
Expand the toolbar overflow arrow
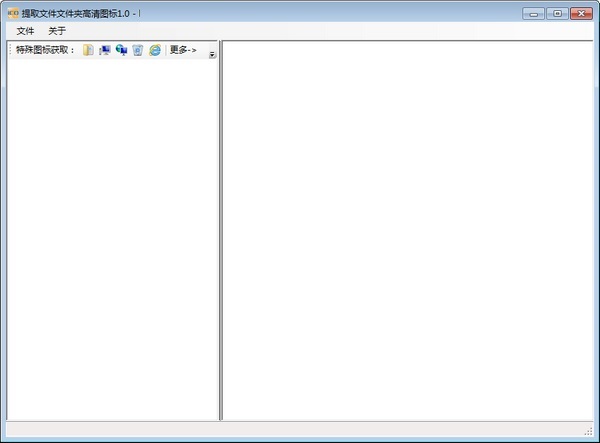click(x=212, y=55)
